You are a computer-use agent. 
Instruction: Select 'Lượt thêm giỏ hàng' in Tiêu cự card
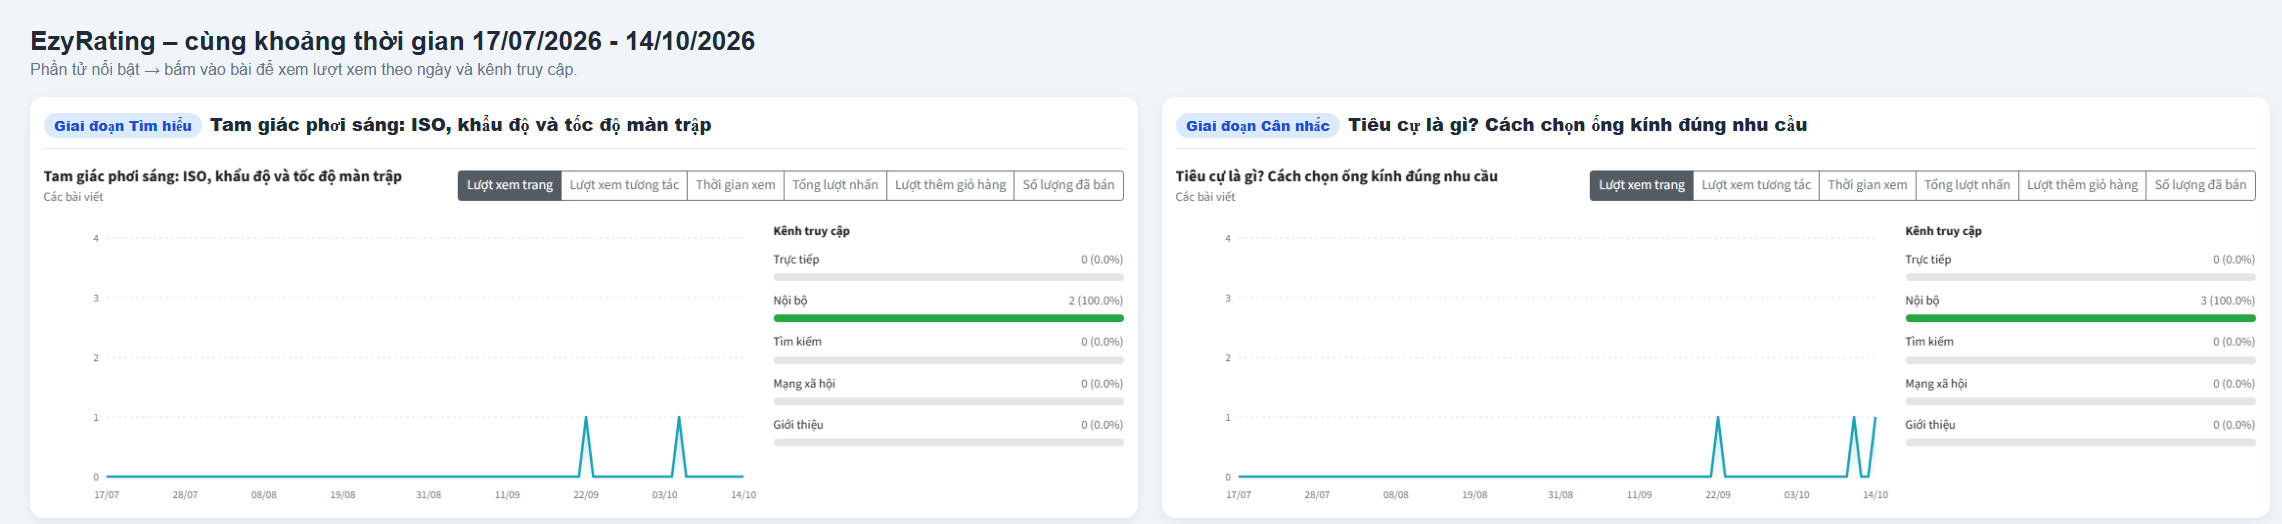pos(2082,185)
